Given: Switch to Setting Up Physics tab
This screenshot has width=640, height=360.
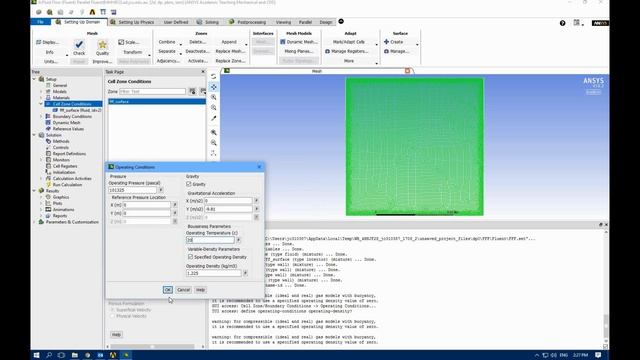Looking at the screenshot, I should (133, 22).
